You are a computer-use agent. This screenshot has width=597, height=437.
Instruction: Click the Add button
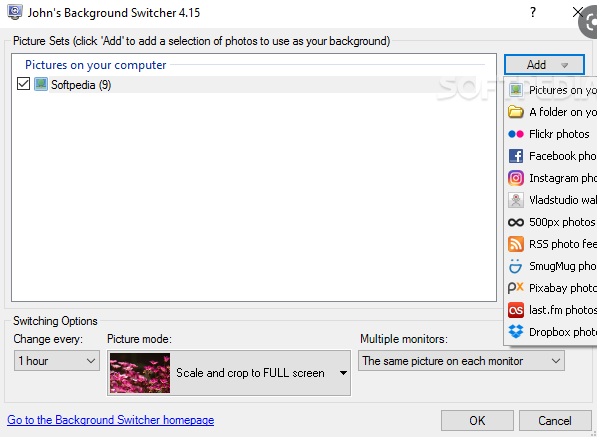coord(544,65)
